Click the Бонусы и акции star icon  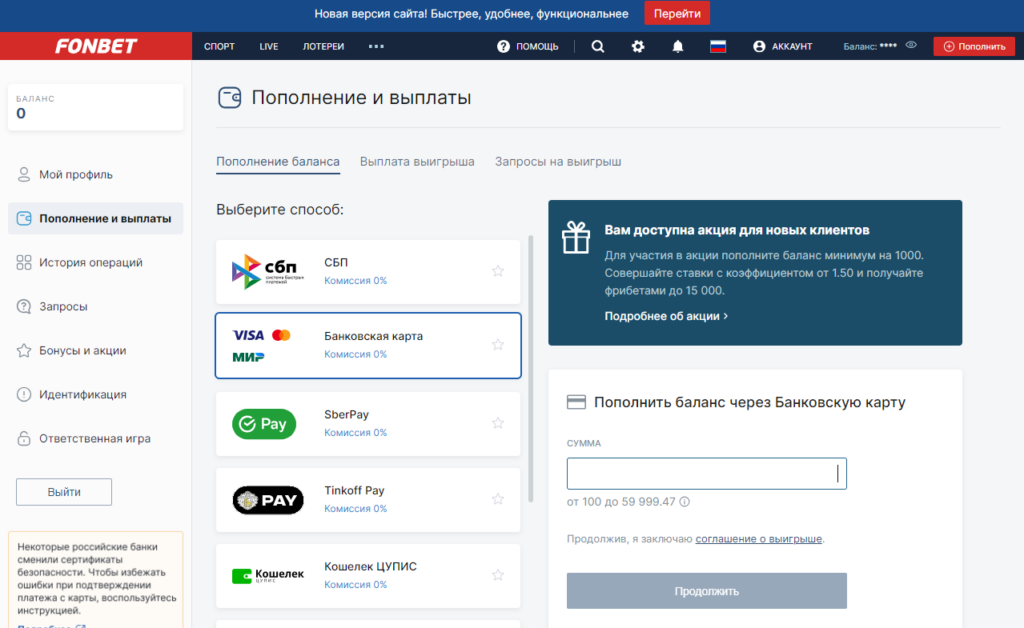click(24, 351)
